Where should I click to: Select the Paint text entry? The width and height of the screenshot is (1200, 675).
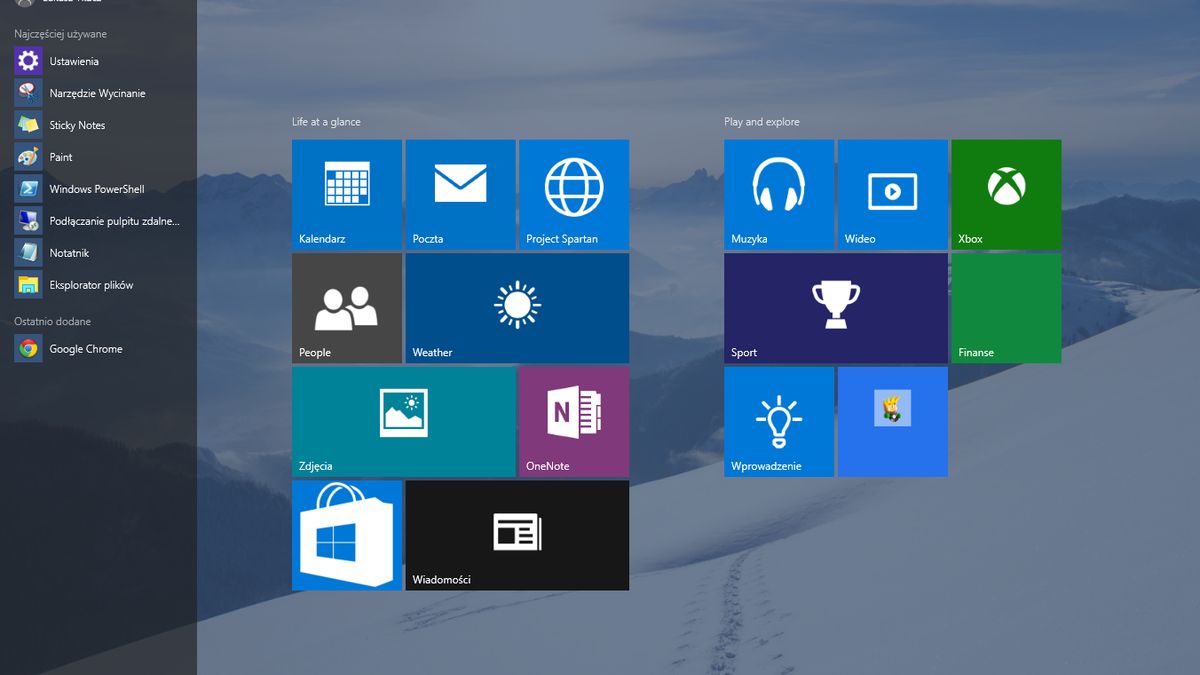point(61,158)
